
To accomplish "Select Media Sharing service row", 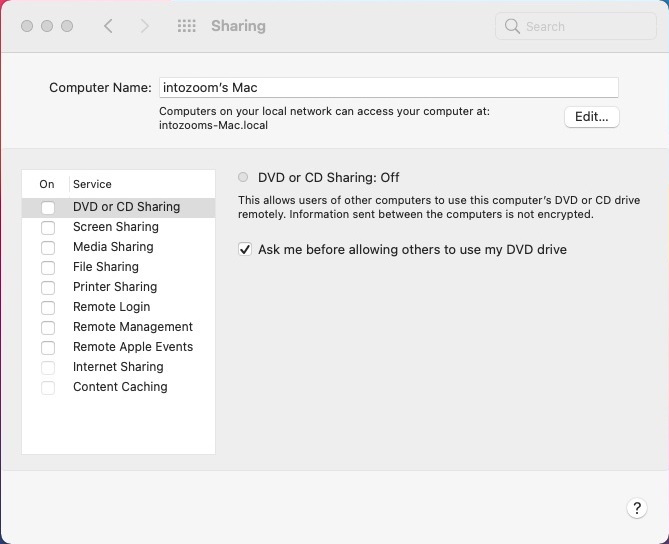I will click(118, 247).
